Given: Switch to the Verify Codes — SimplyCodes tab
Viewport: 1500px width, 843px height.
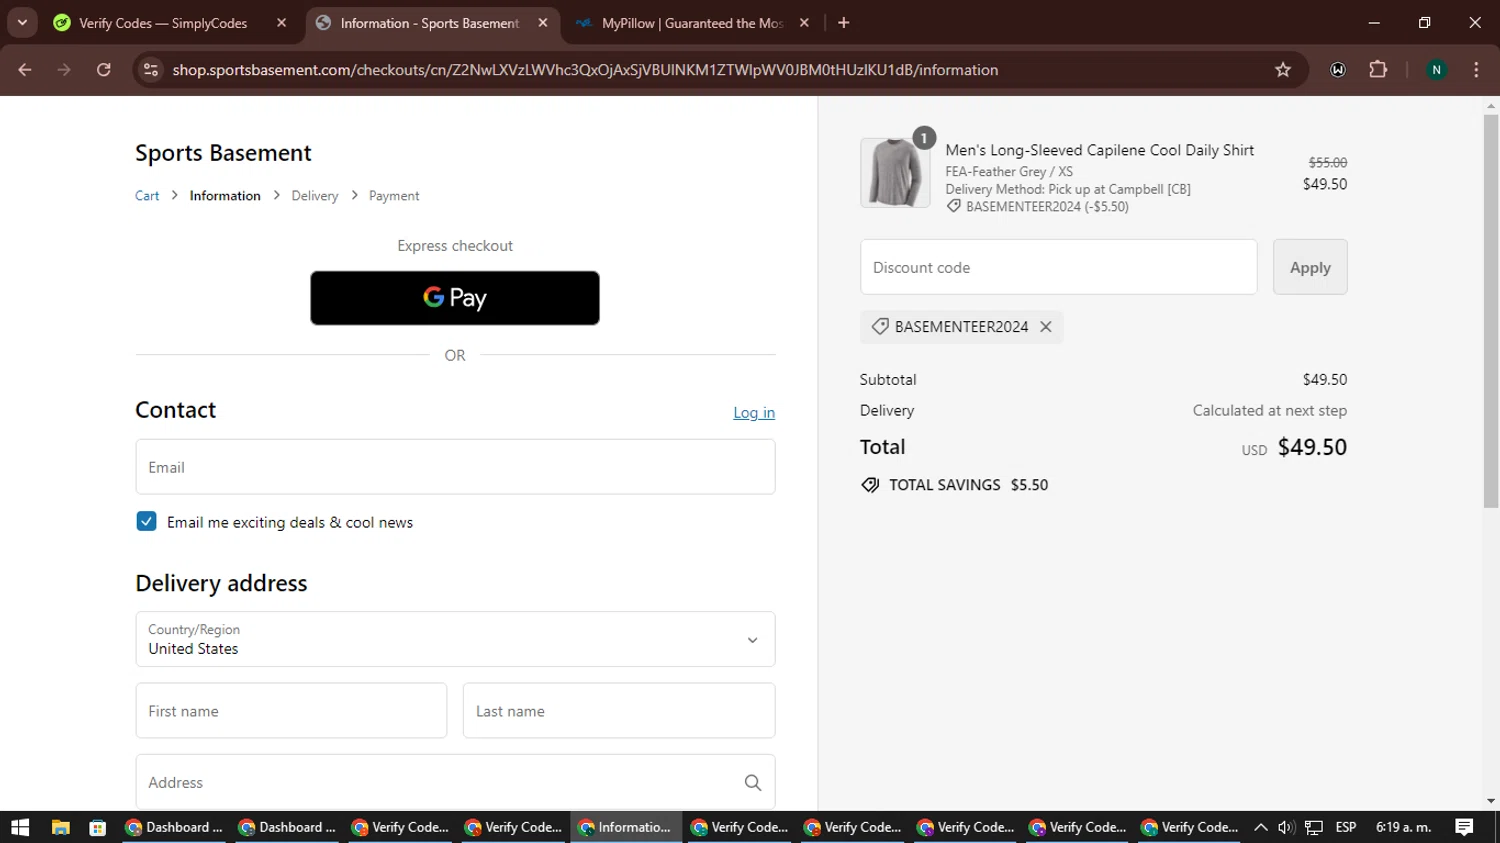Looking at the screenshot, I should pyautogui.click(x=163, y=23).
